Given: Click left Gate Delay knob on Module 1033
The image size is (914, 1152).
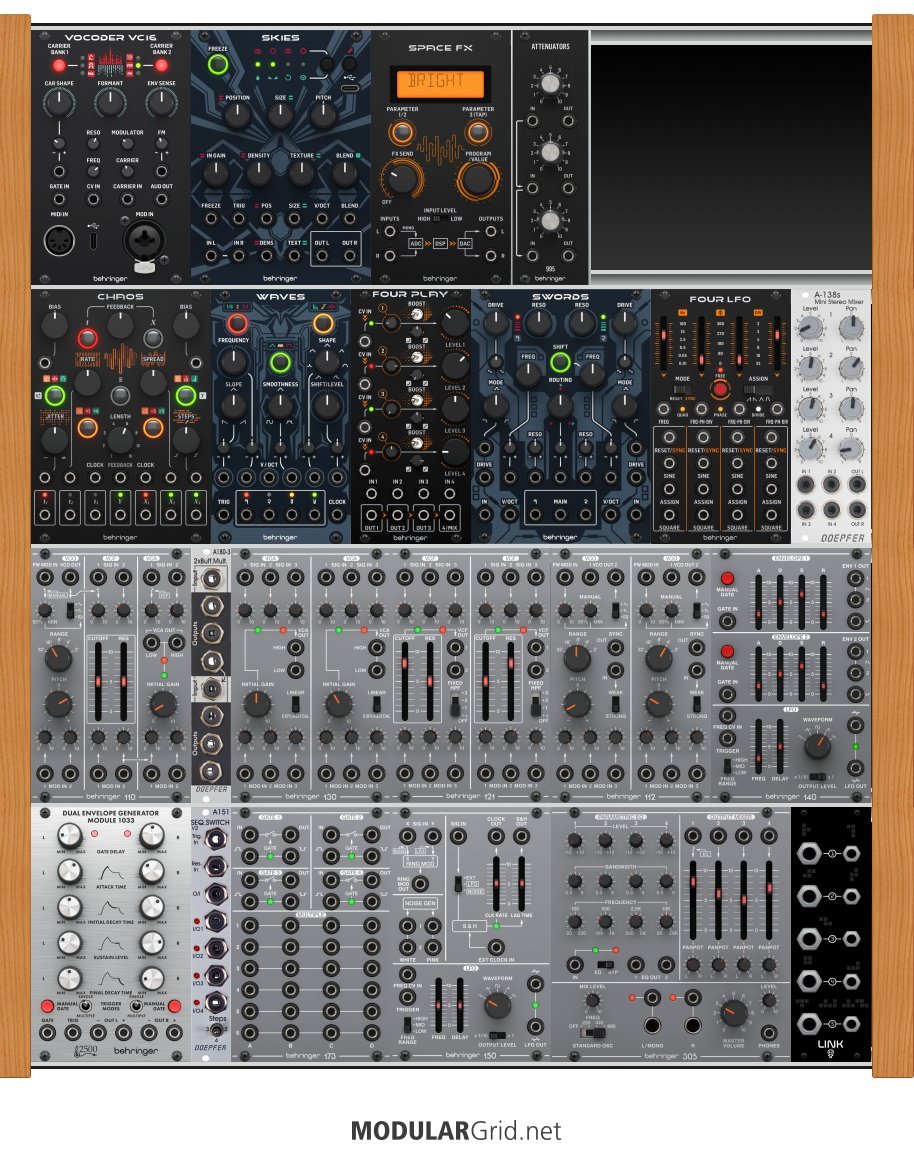Looking at the screenshot, I should [70, 835].
